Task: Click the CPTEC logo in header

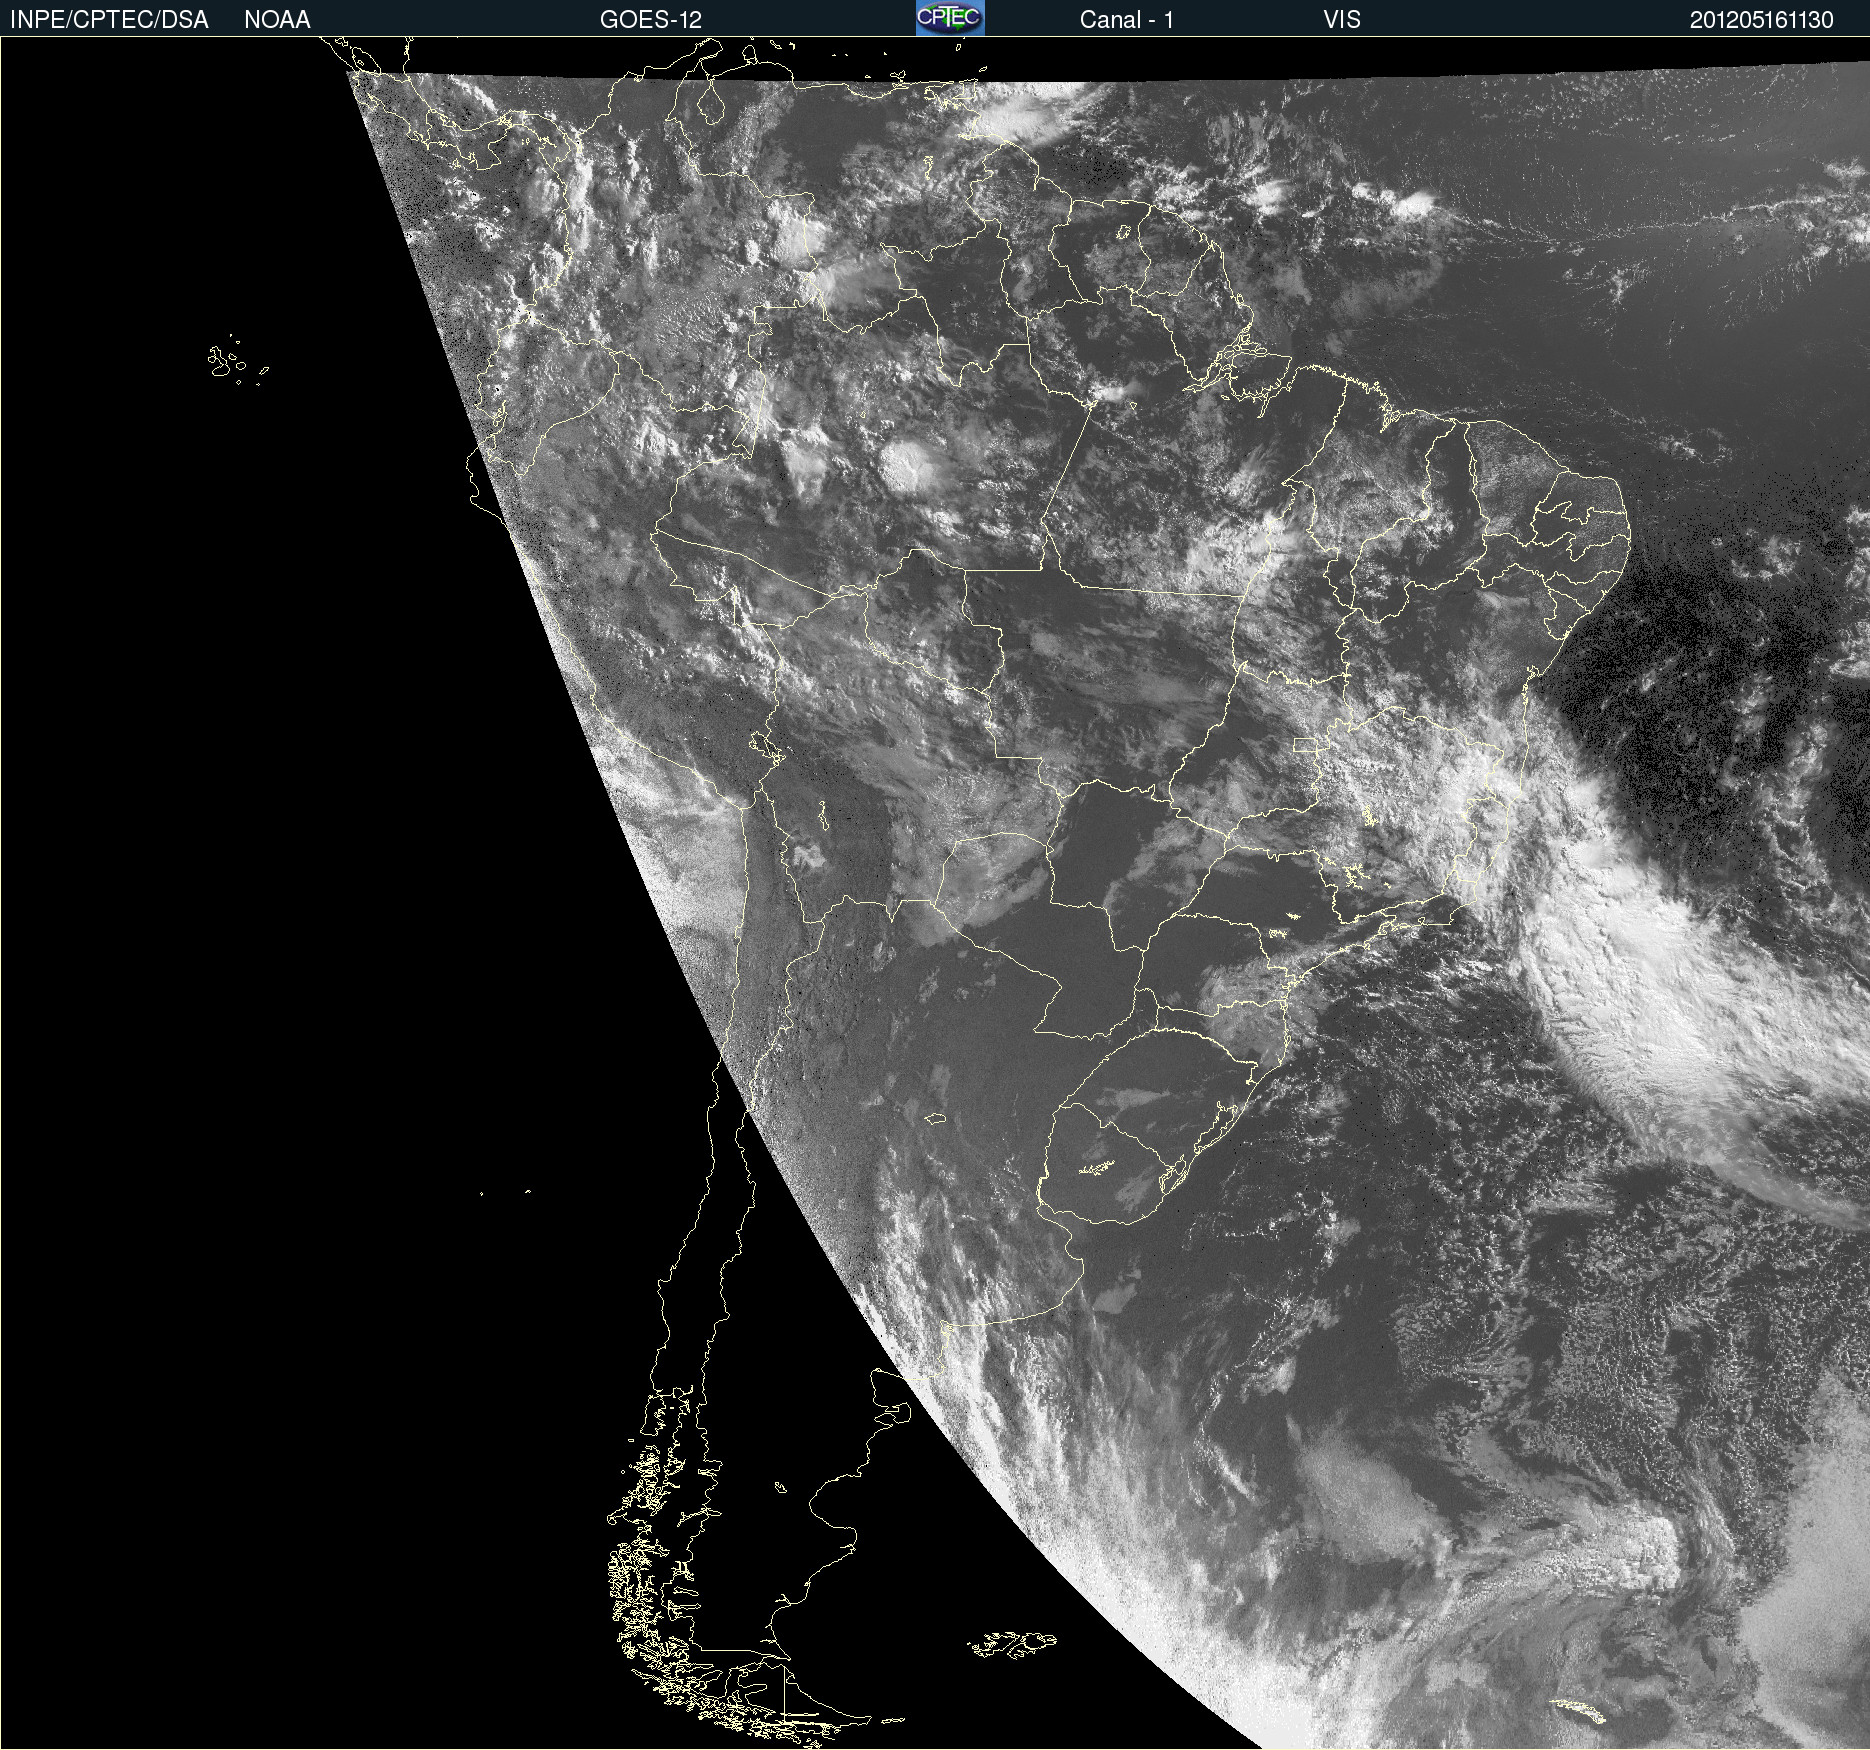Action: coord(950,18)
